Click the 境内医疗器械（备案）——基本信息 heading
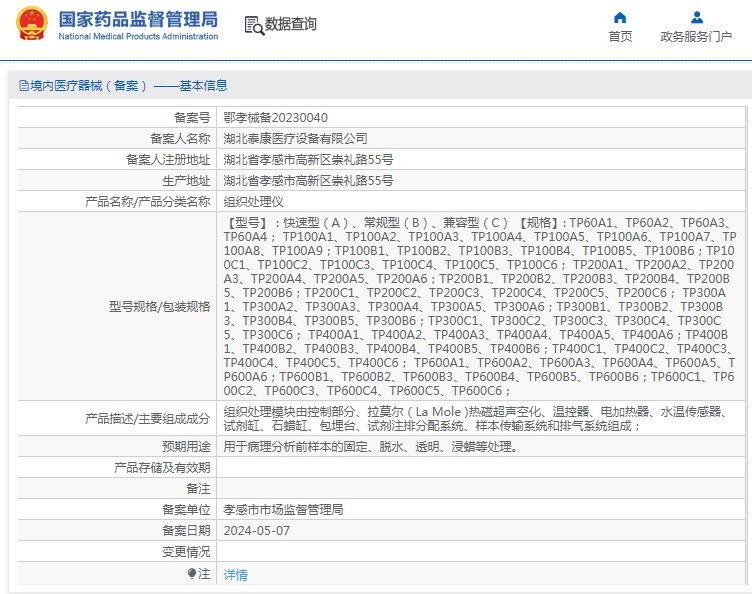 click(x=129, y=86)
